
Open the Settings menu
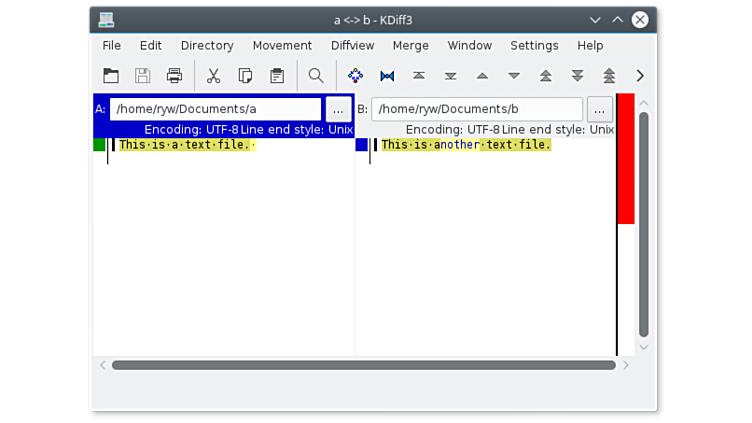pyautogui.click(x=534, y=45)
